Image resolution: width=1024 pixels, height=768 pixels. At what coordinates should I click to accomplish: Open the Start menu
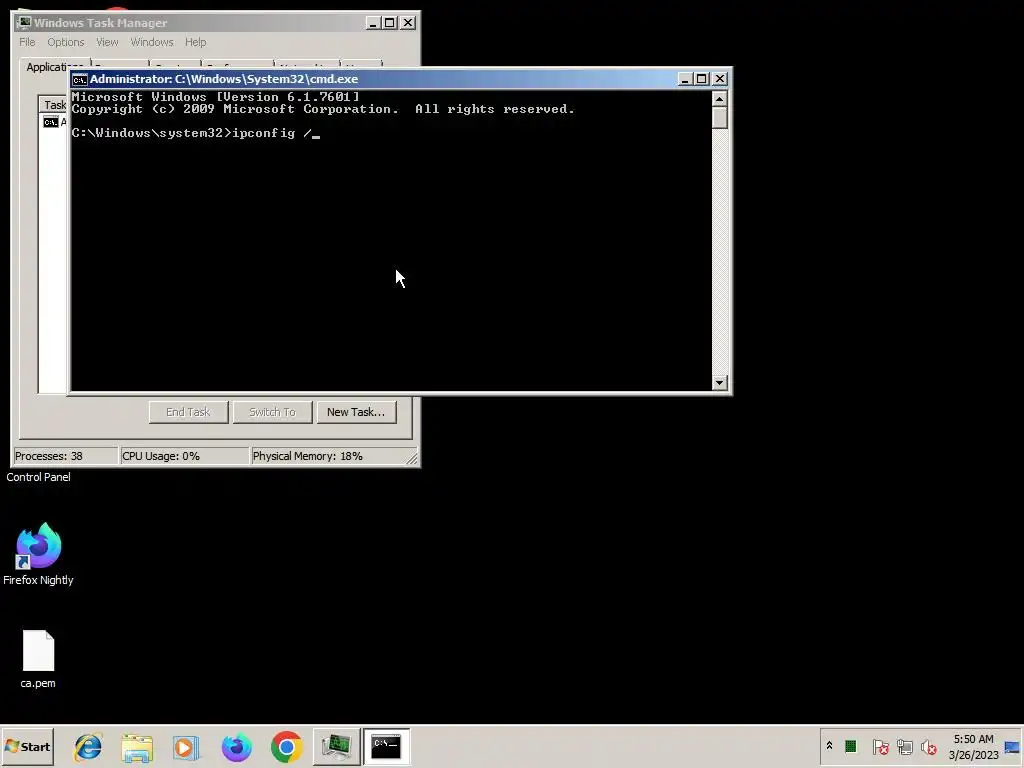click(x=27, y=746)
